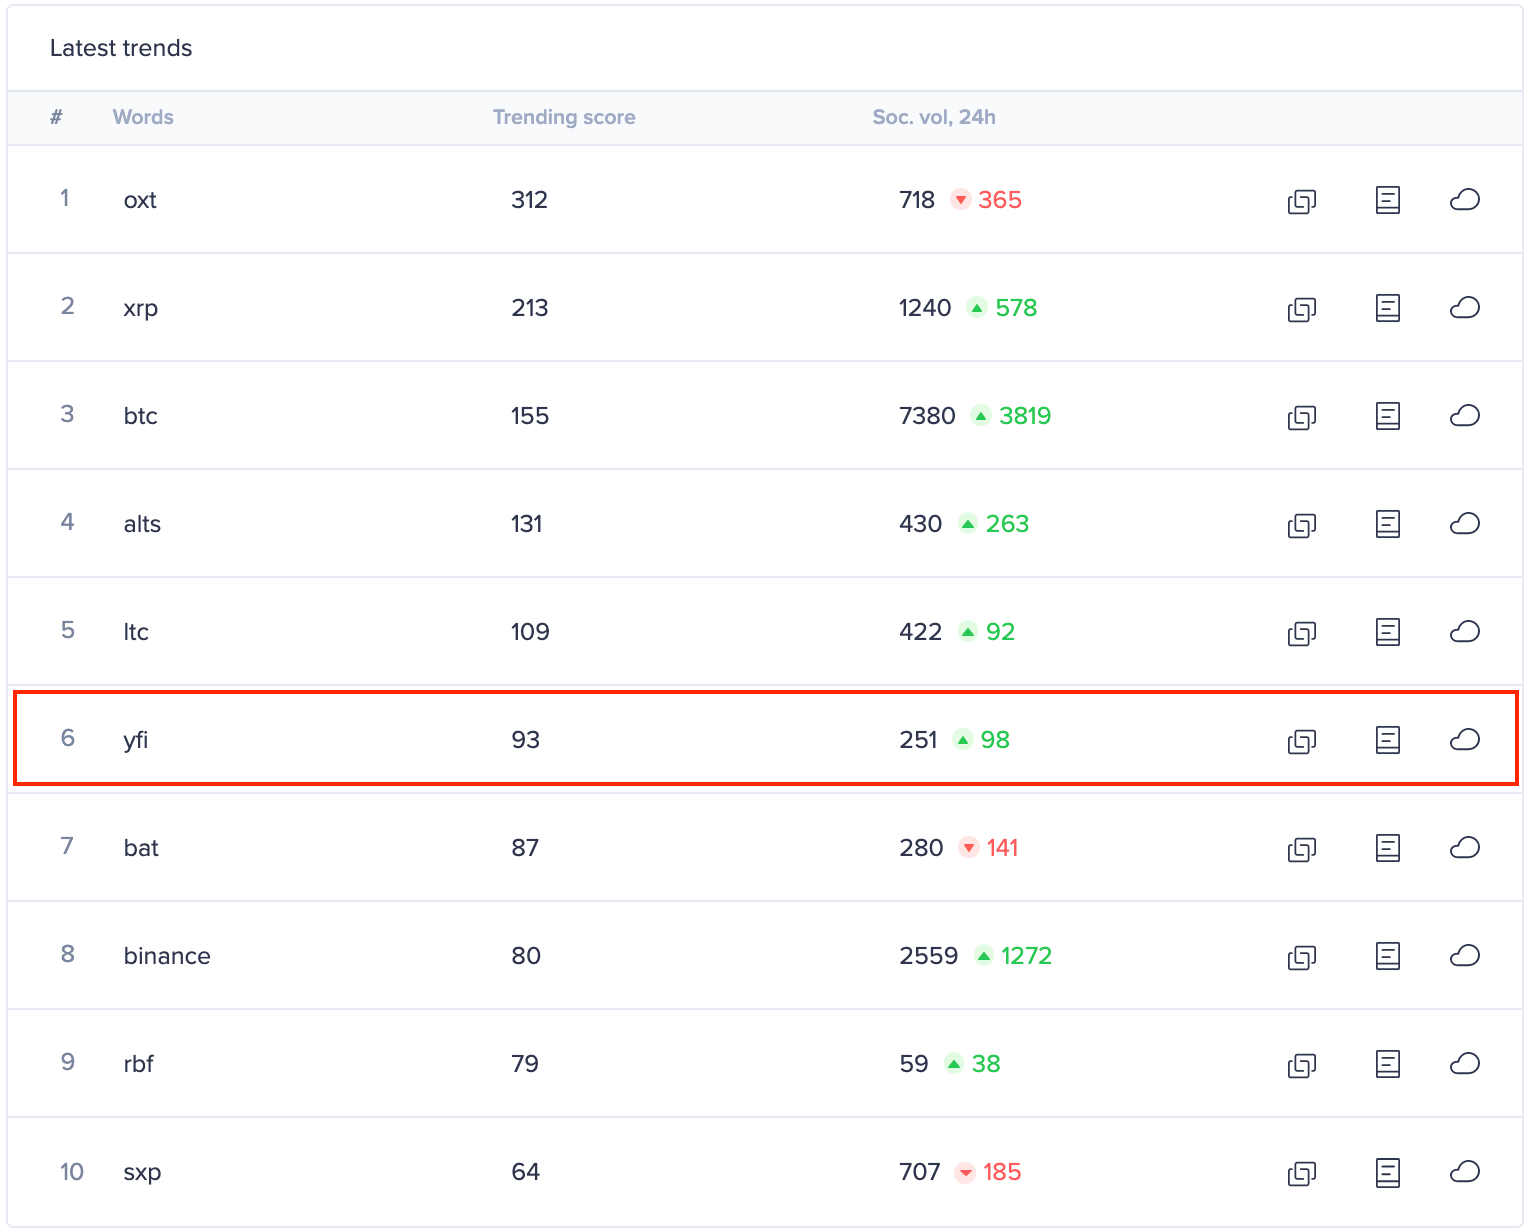Screen dimensions: 1530x1230
Task: Click the Latest trends heading
Action: pos(121,48)
